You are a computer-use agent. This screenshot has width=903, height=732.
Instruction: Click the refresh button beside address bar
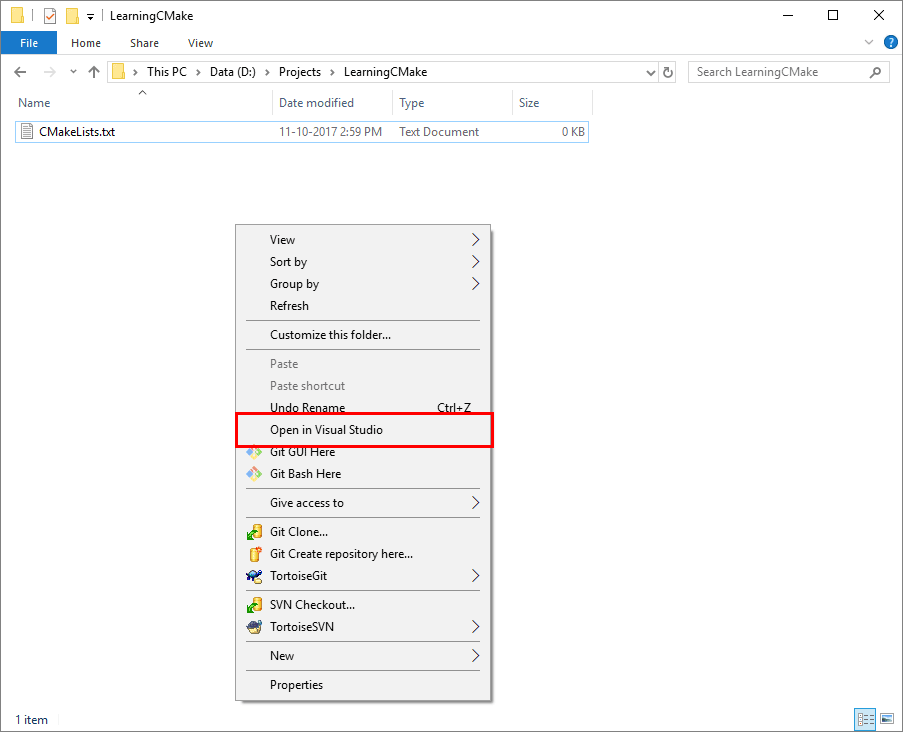tap(668, 73)
